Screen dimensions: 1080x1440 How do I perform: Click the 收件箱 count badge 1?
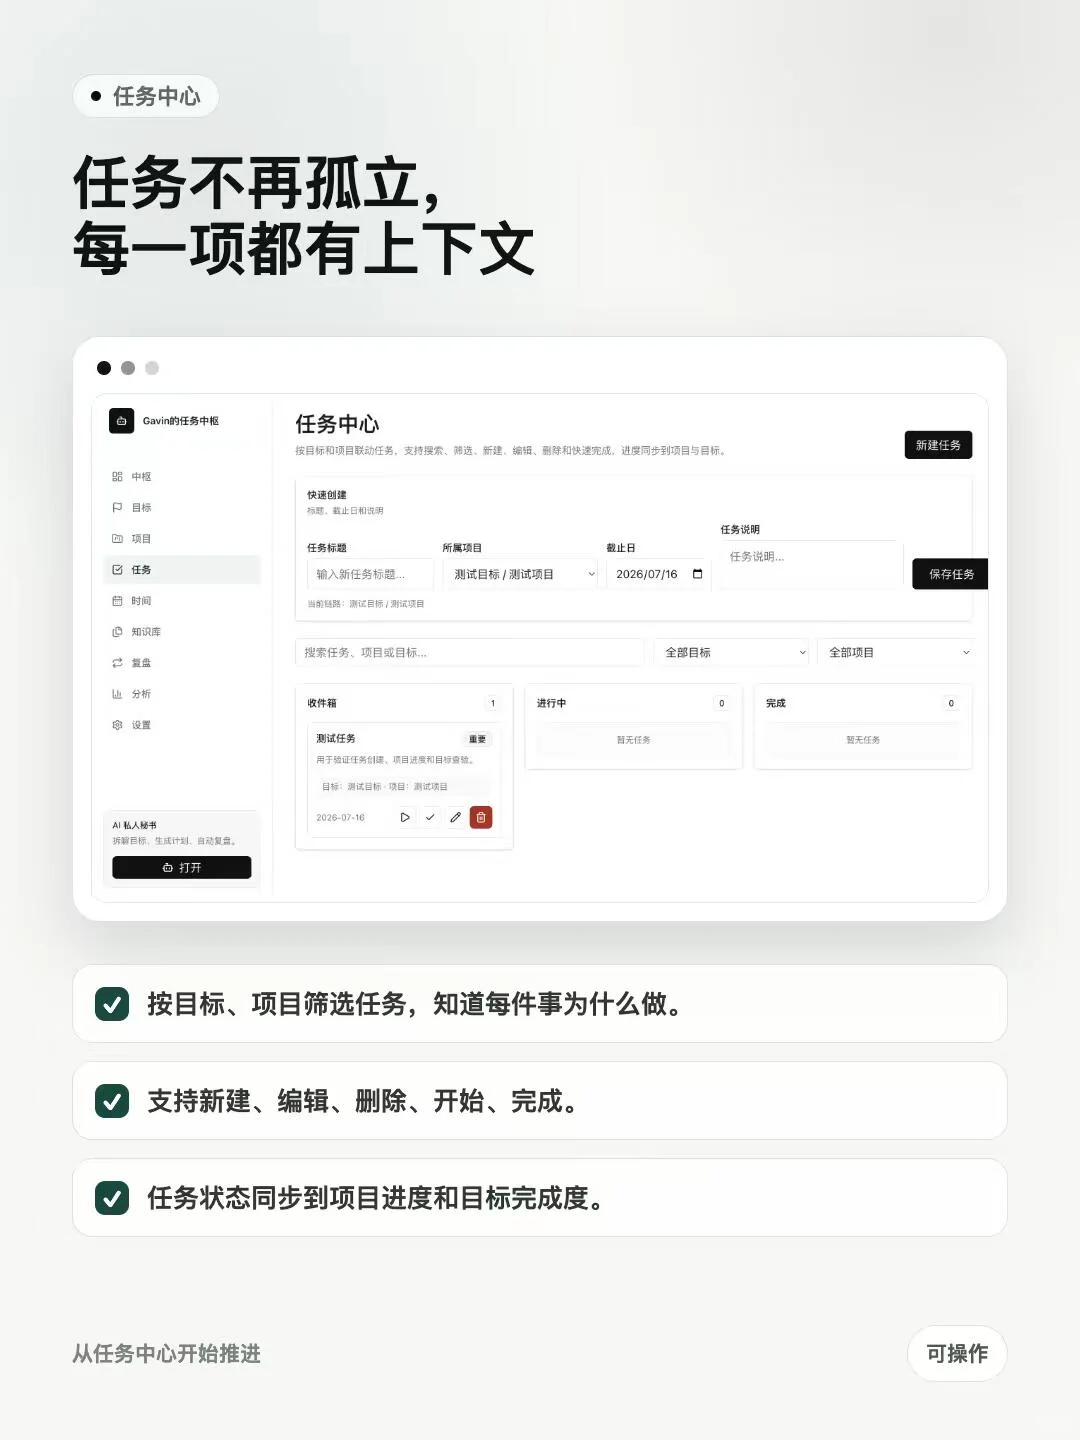[x=493, y=703]
